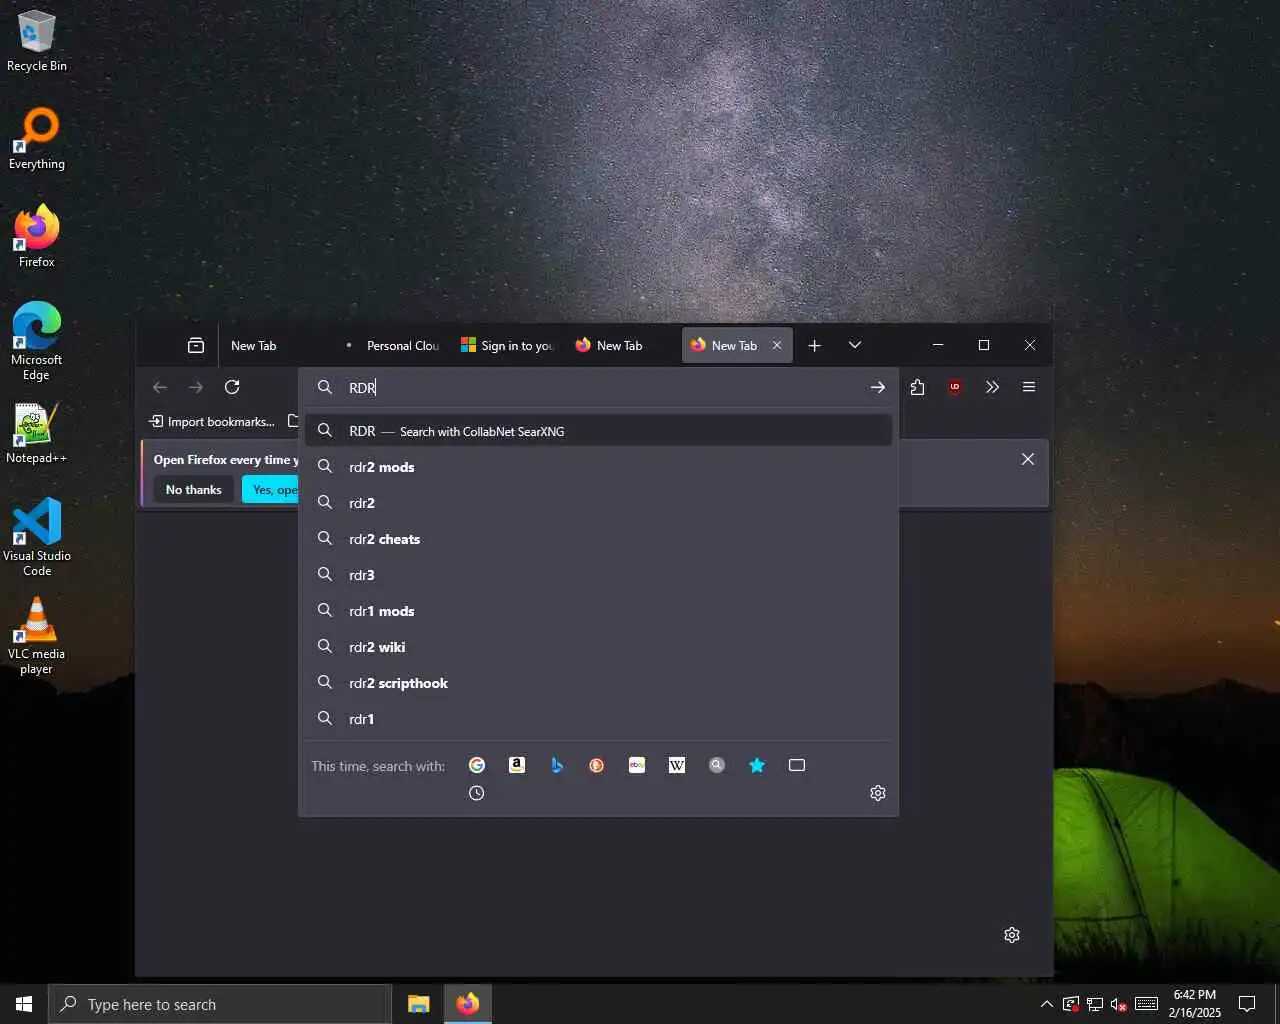Close the active New Tab

(777, 345)
